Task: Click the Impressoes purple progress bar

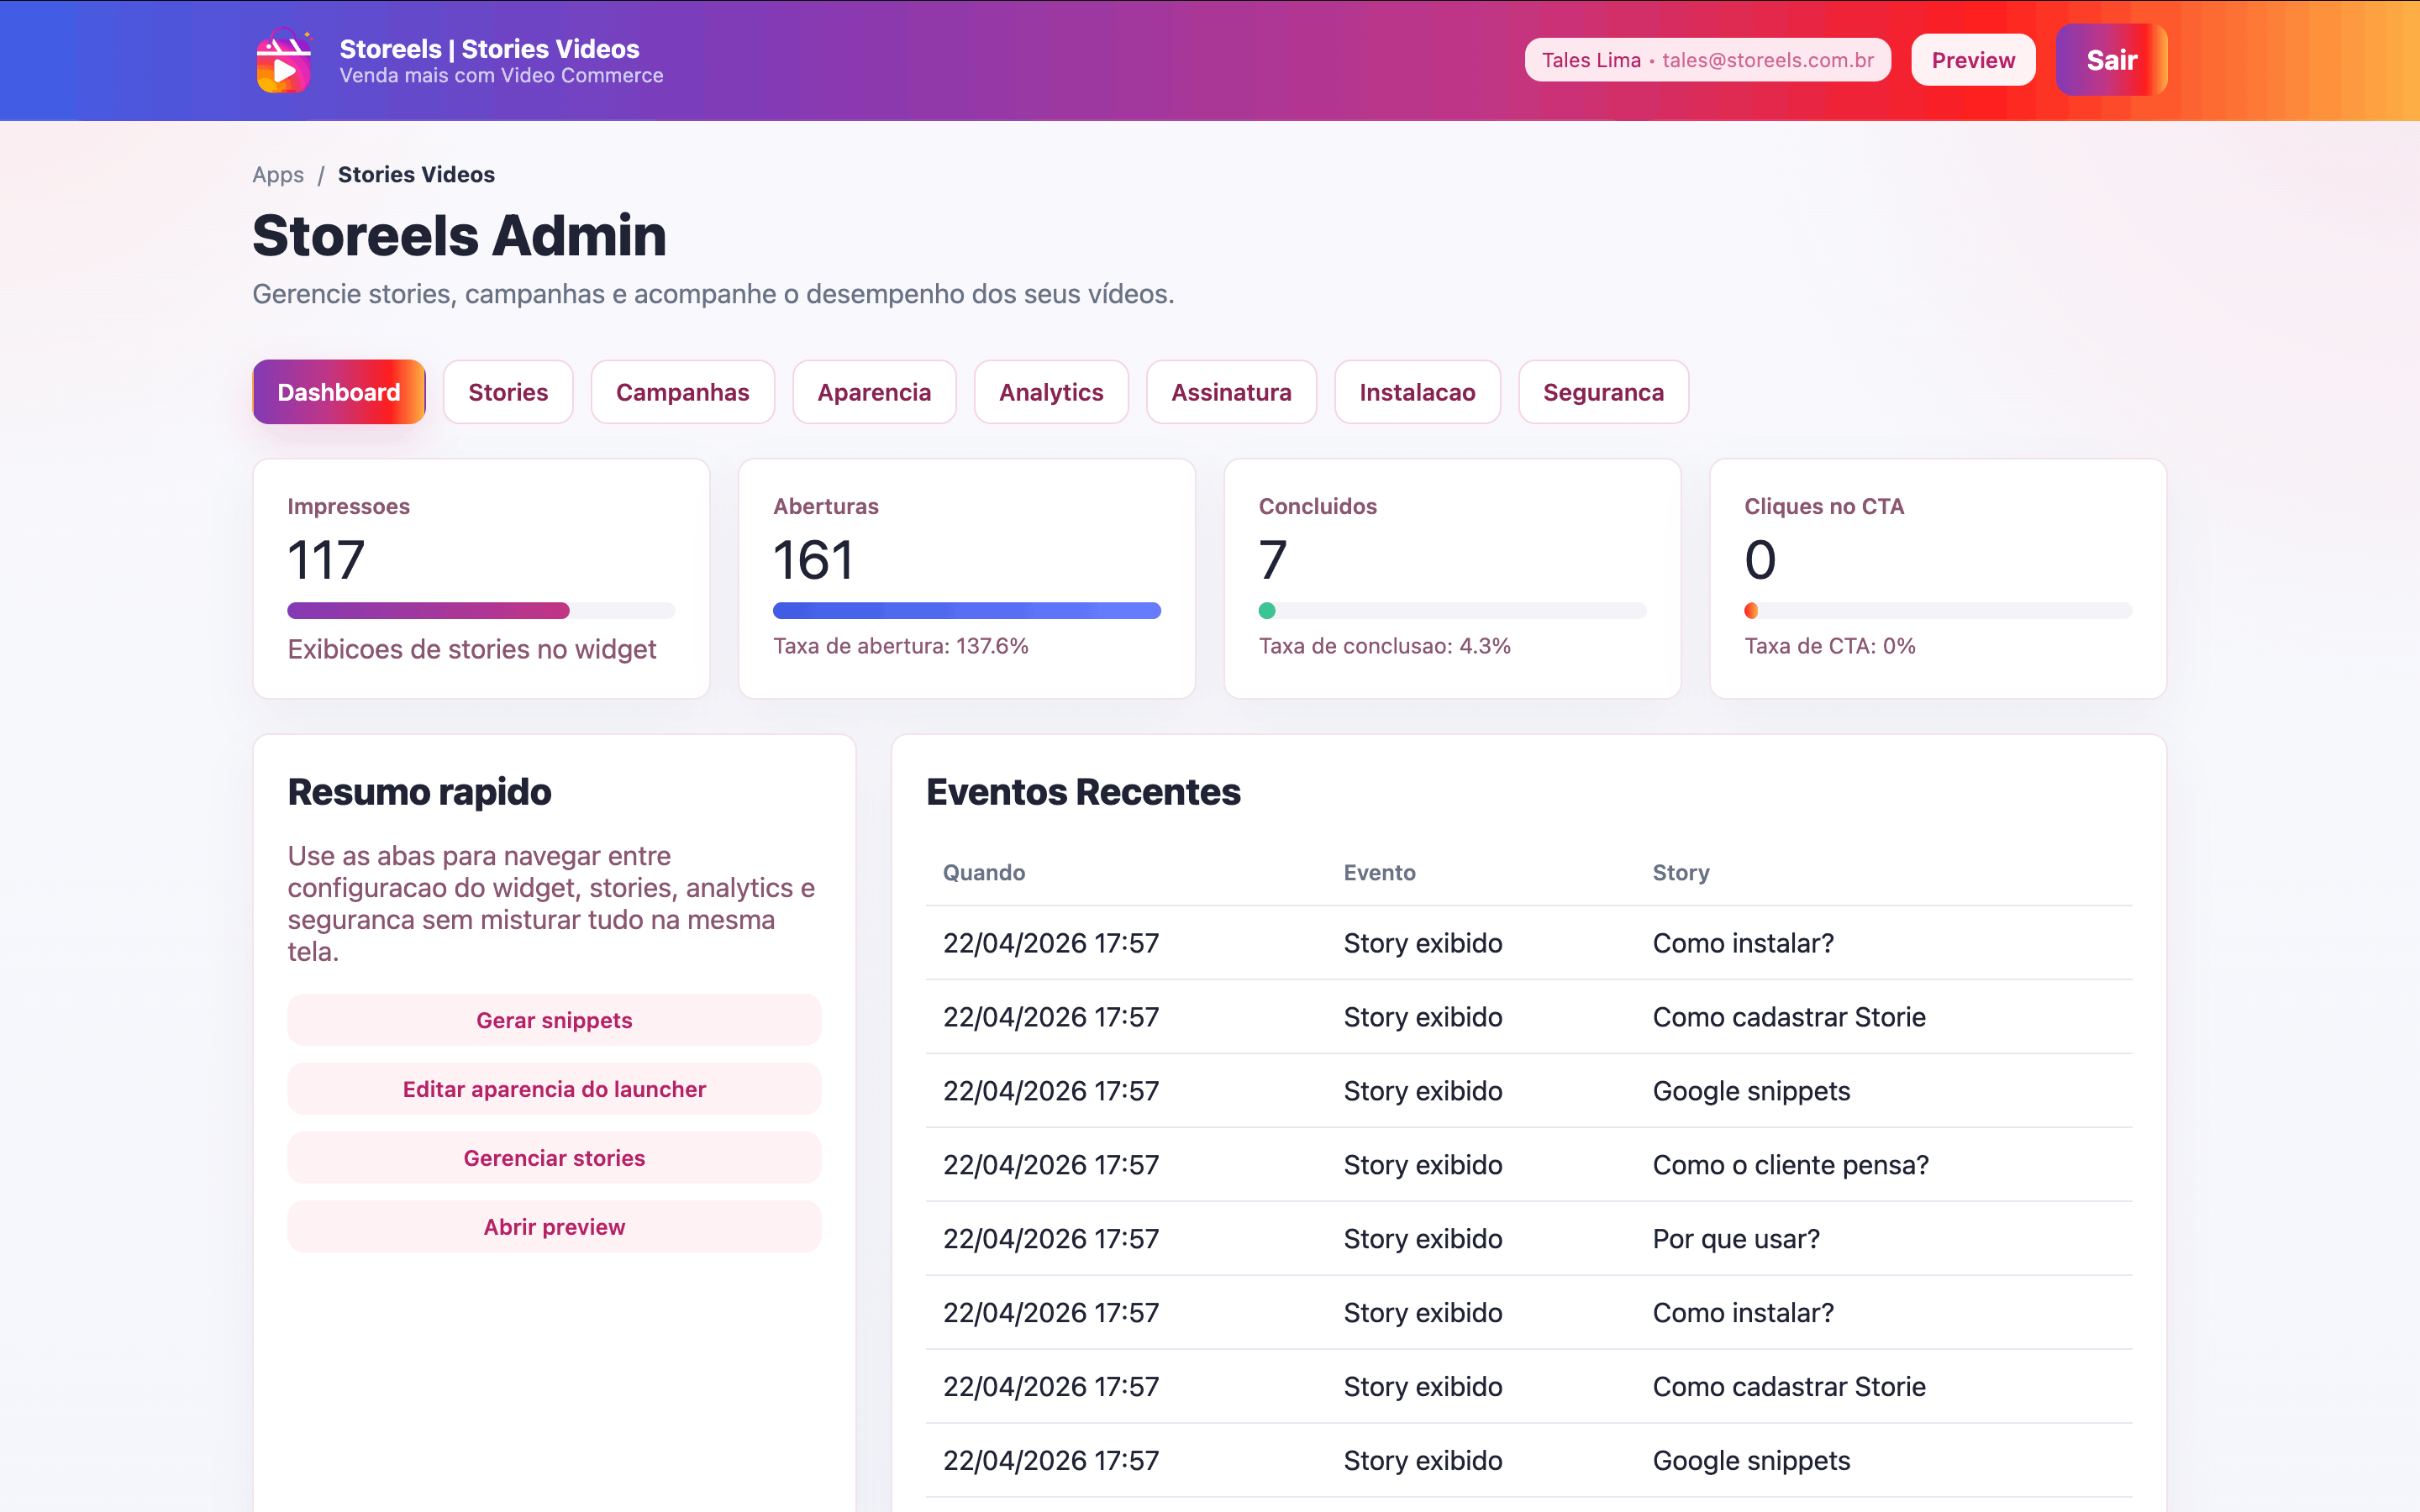Action: (429, 611)
